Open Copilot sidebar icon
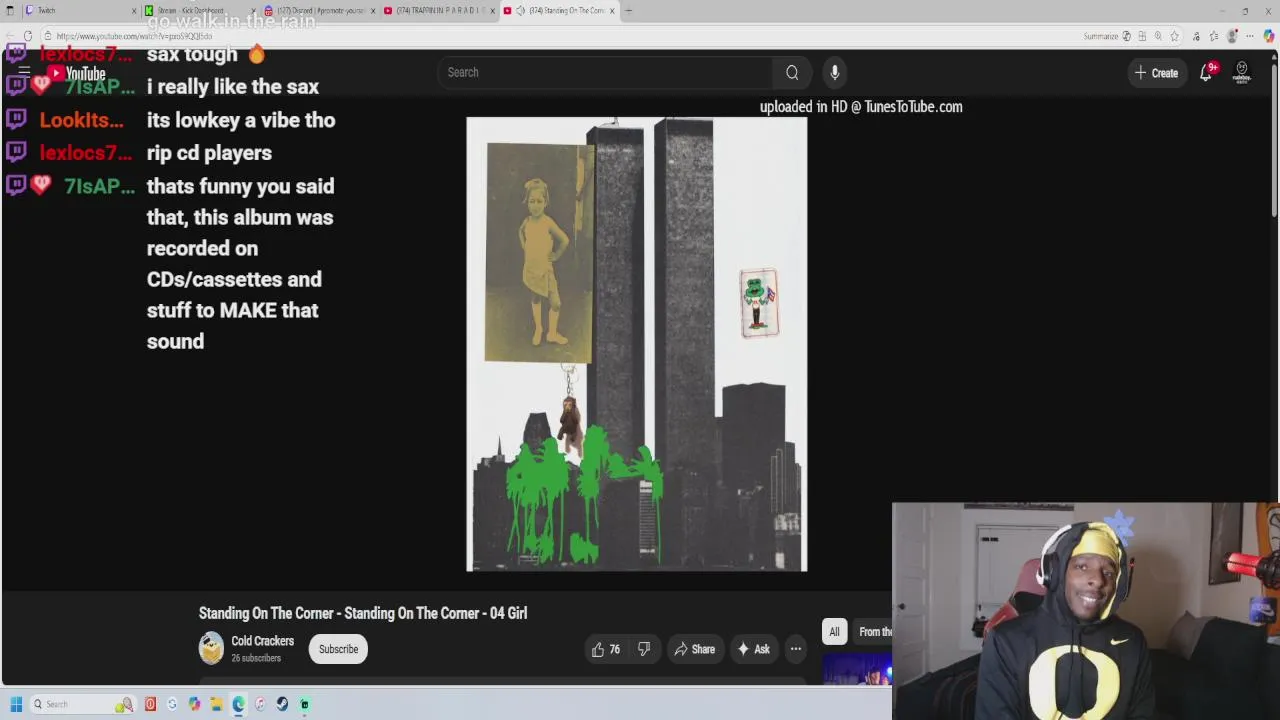Screen dimensions: 1280x720 point(1269,36)
